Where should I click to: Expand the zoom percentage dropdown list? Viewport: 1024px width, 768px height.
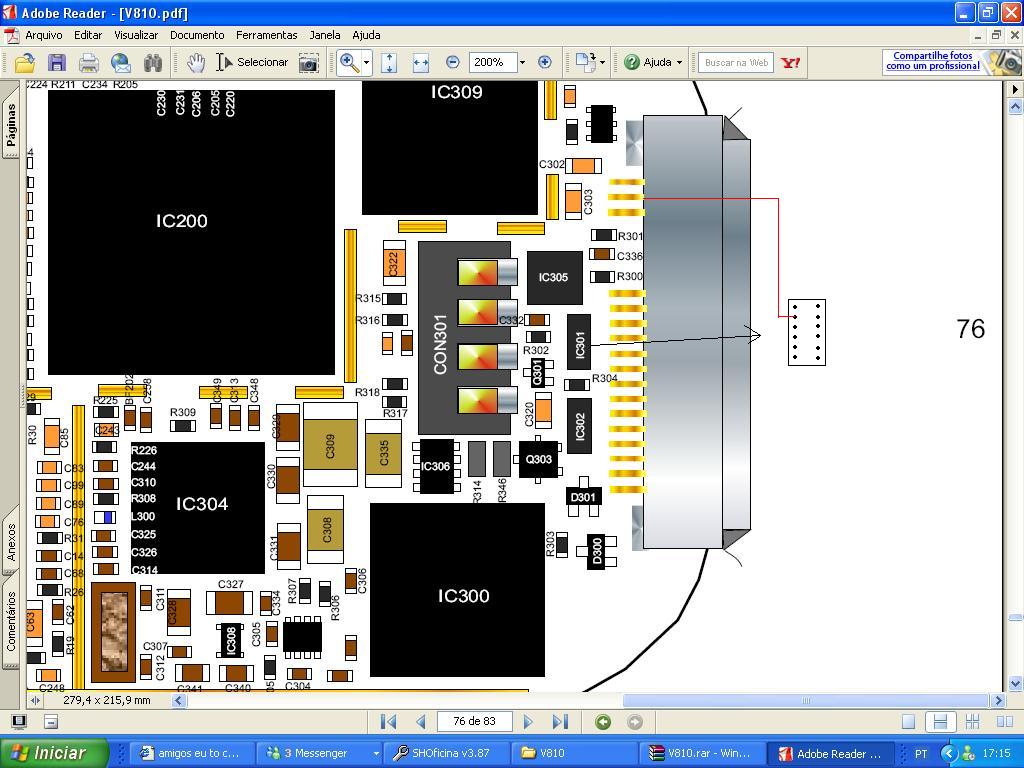(522, 62)
